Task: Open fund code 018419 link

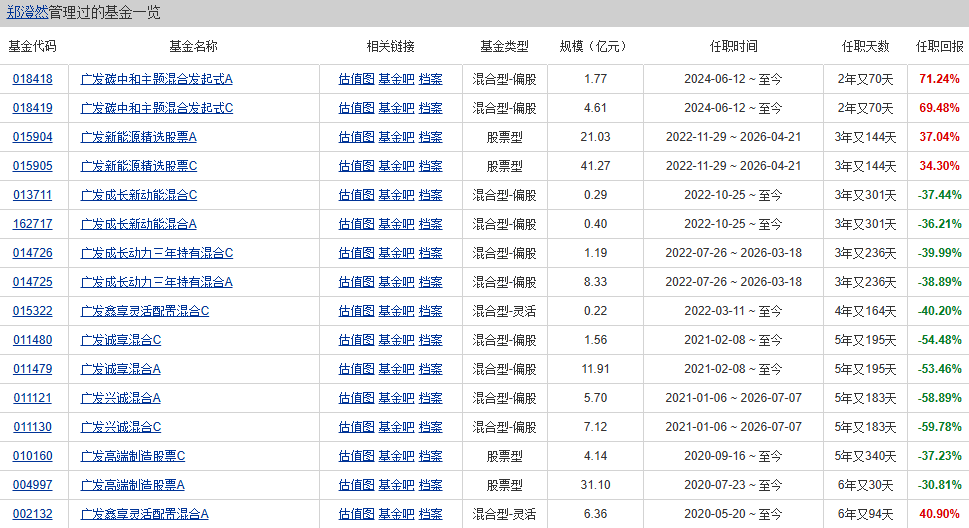Action: [x=33, y=108]
